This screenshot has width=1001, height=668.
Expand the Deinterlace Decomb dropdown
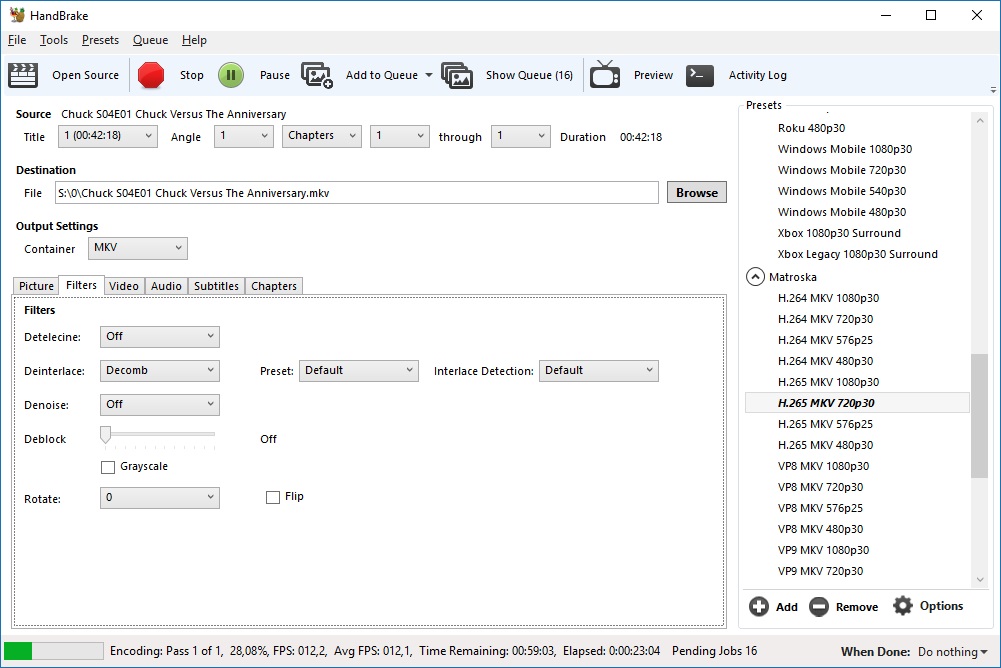pos(160,371)
